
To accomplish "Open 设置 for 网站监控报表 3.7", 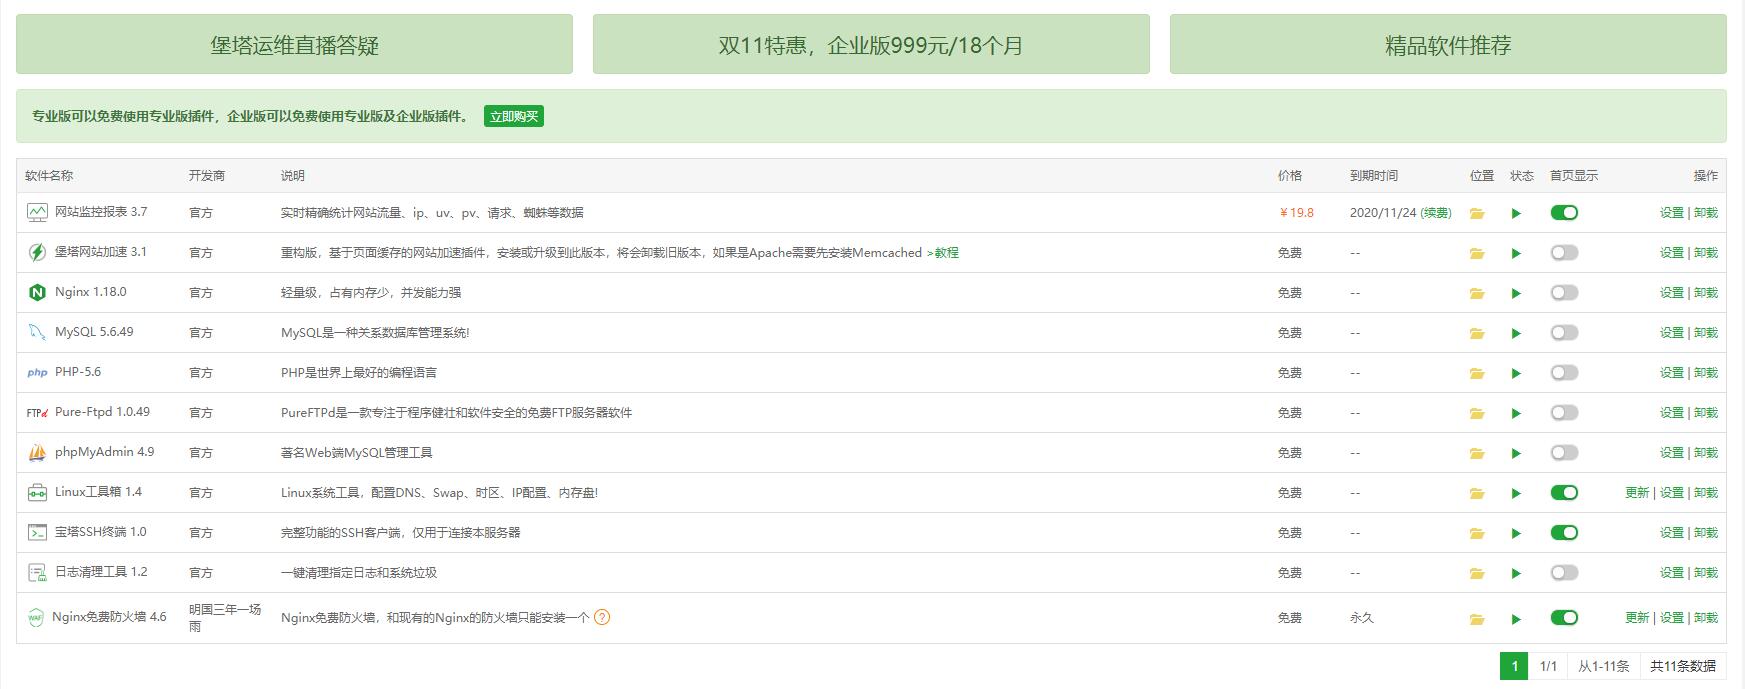I will click(x=1672, y=212).
